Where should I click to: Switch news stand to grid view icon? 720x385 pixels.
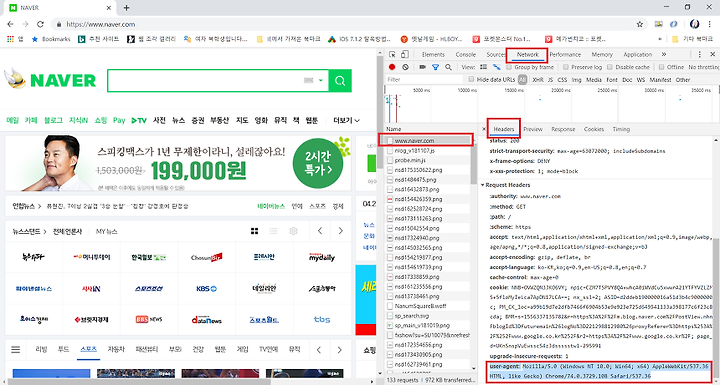[254, 231]
